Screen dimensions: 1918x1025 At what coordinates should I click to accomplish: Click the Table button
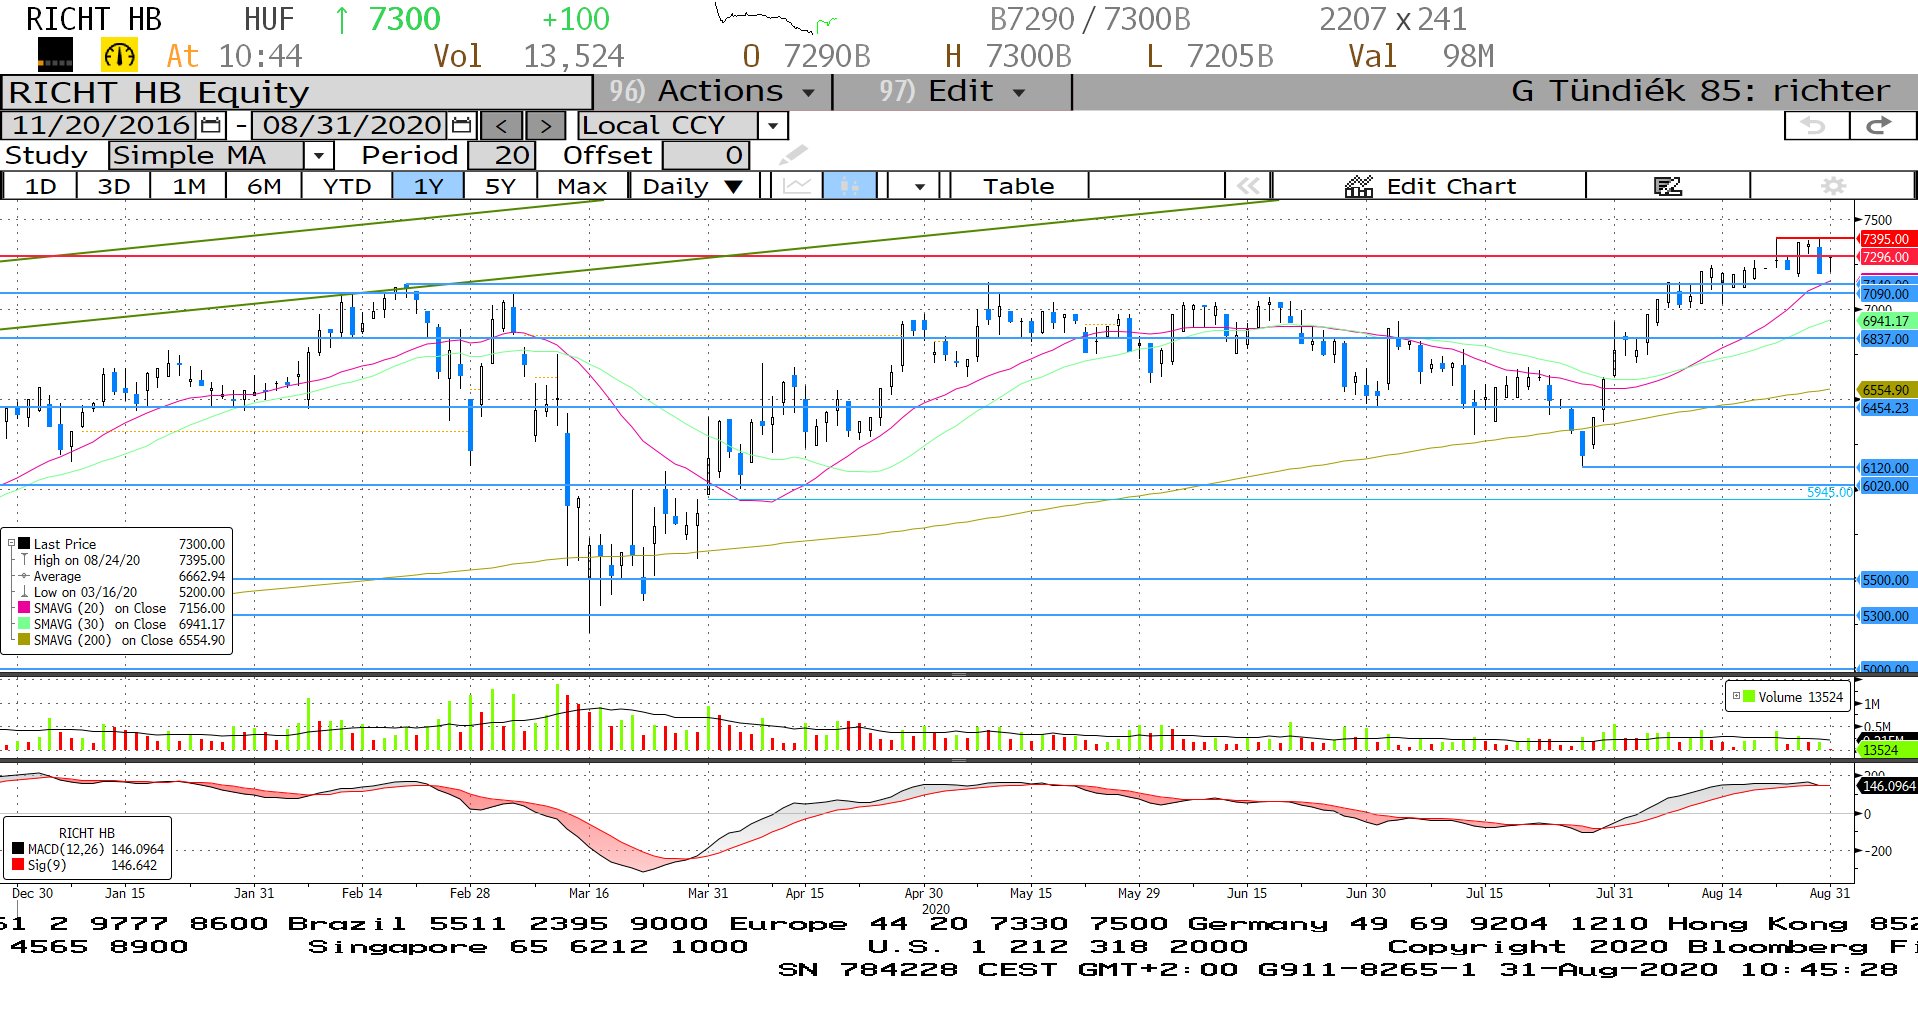1018,186
